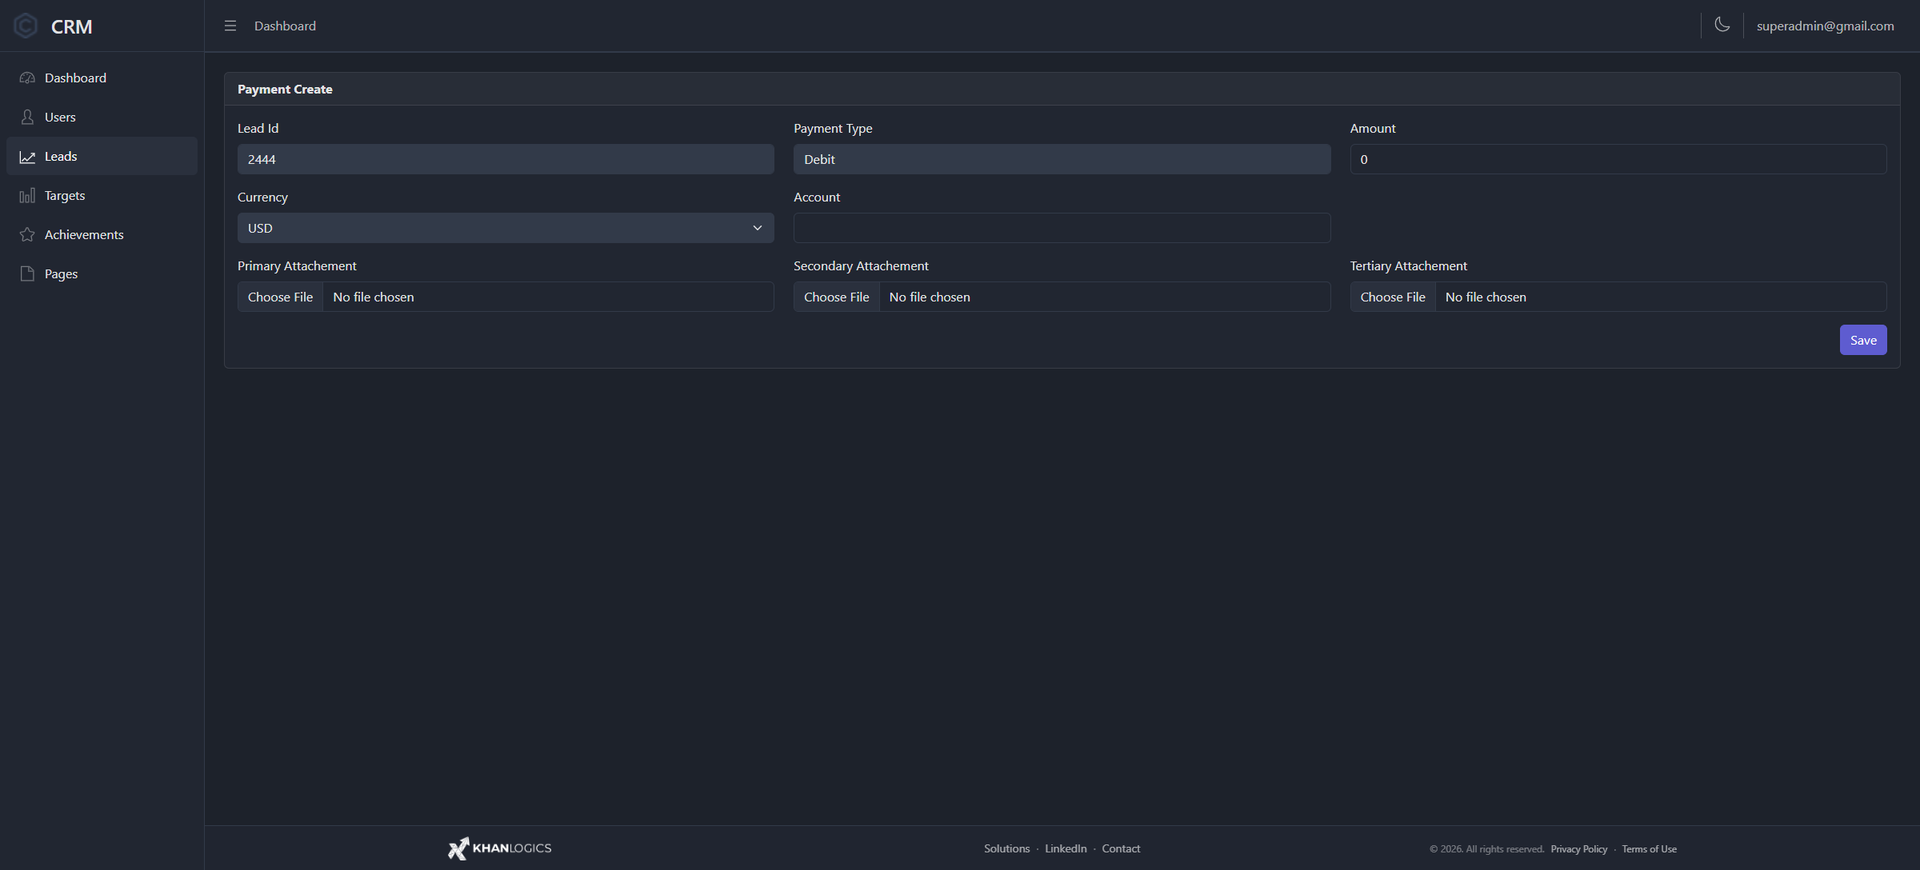
Task: Click the Pages document icon
Action: 27,274
